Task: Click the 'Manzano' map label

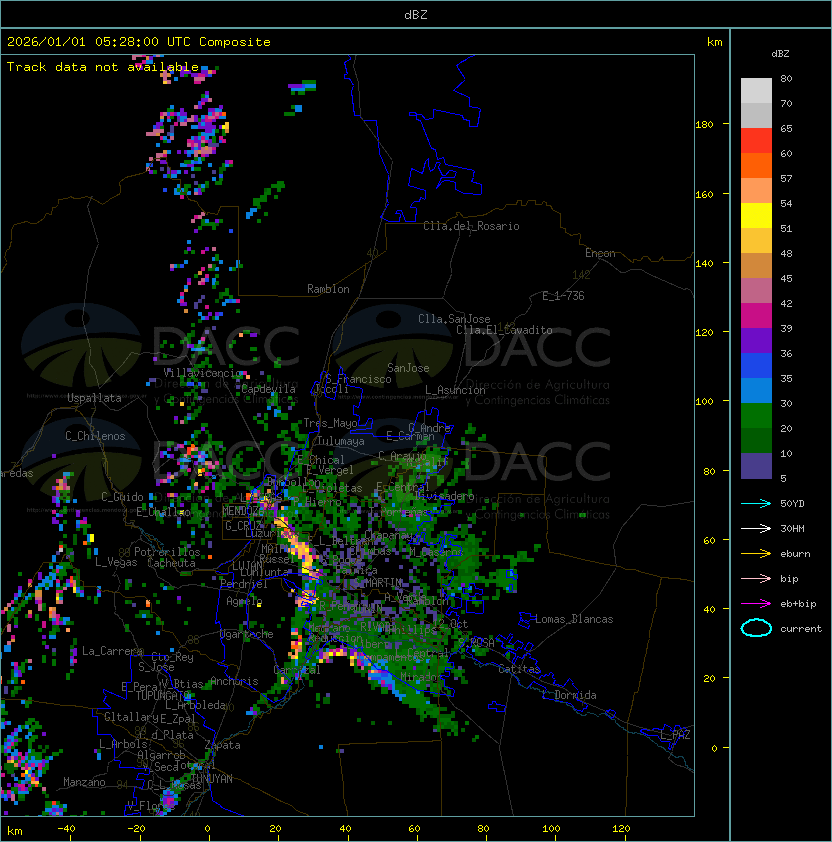Action: coord(84,782)
